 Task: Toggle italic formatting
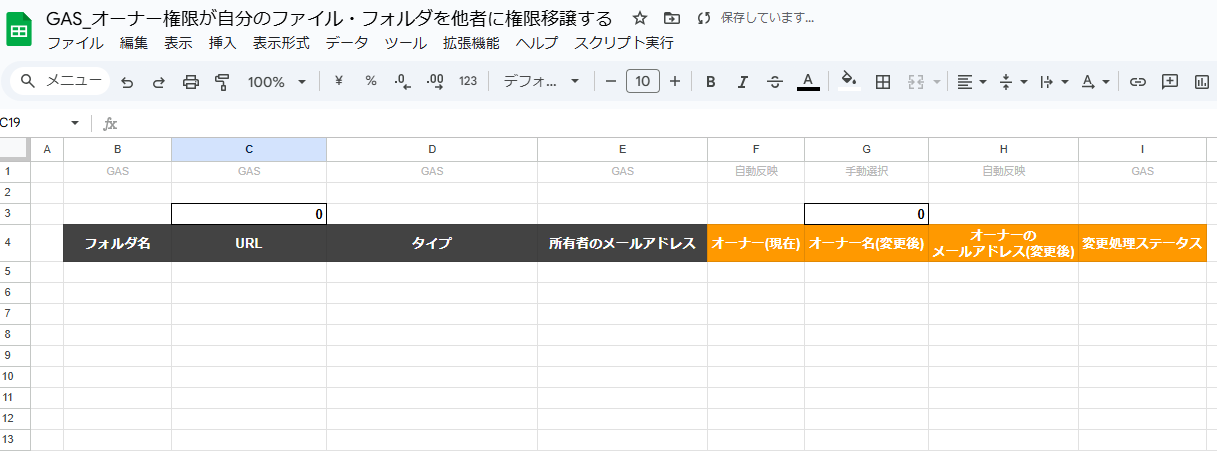click(742, 82)
